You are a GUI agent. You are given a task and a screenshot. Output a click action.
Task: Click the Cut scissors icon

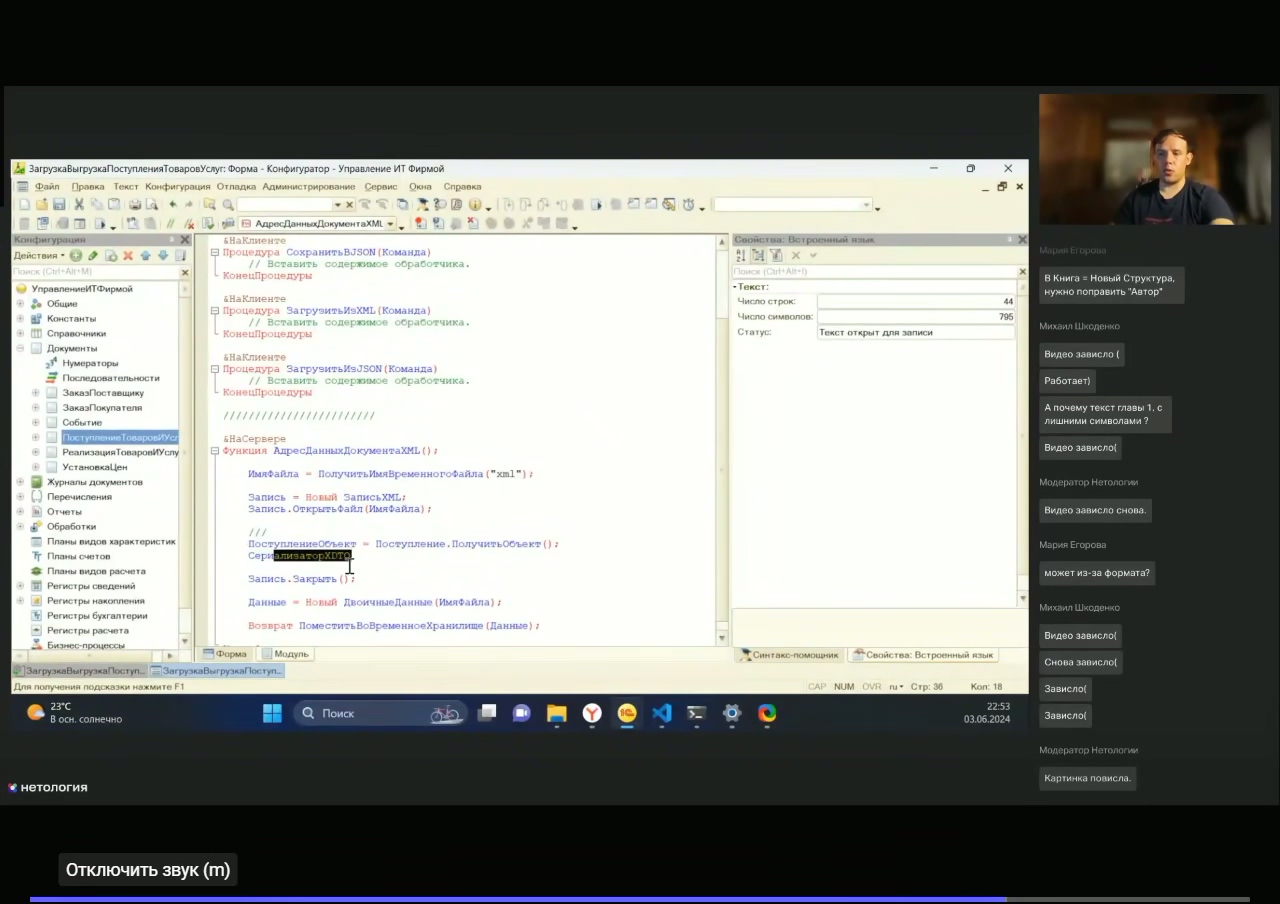click(79, 205)
